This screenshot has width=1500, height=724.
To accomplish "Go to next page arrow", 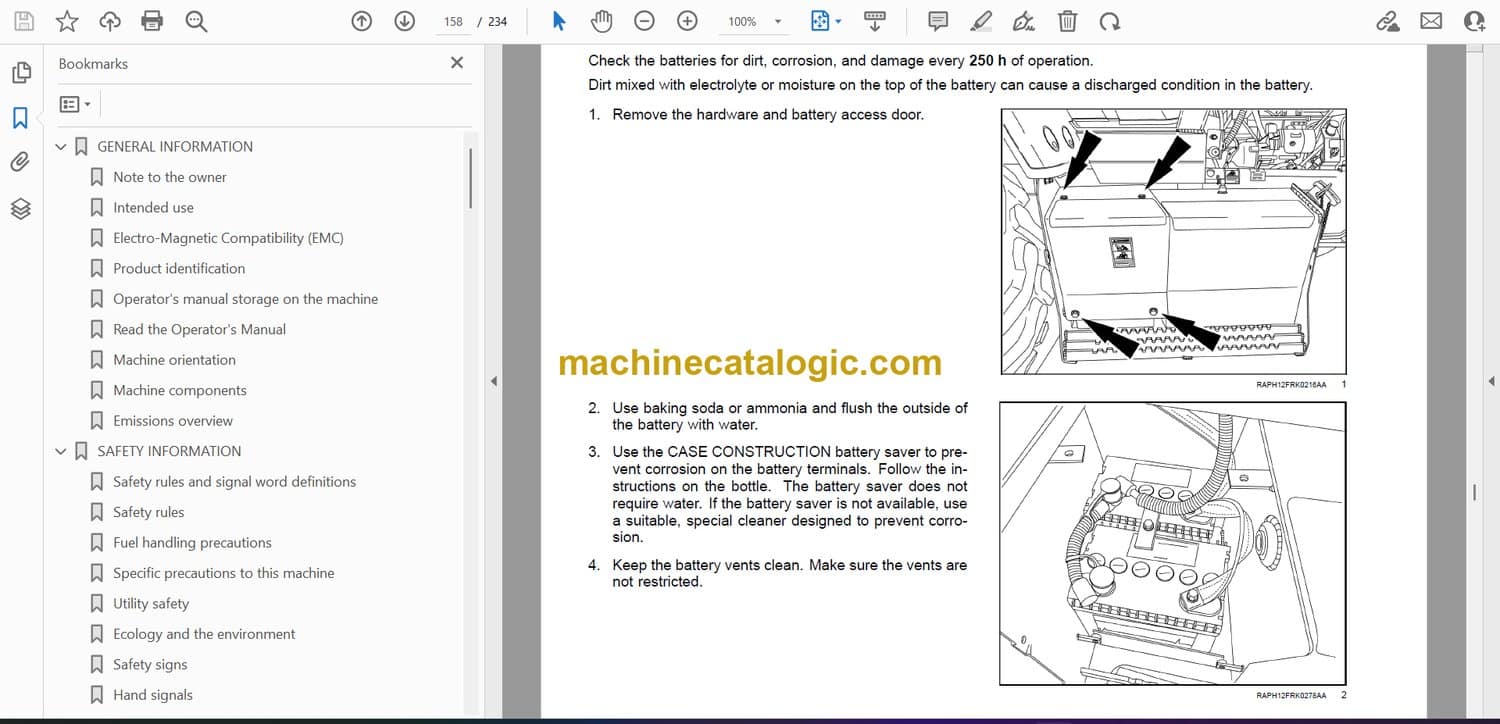I will click(x=404, y=21).
